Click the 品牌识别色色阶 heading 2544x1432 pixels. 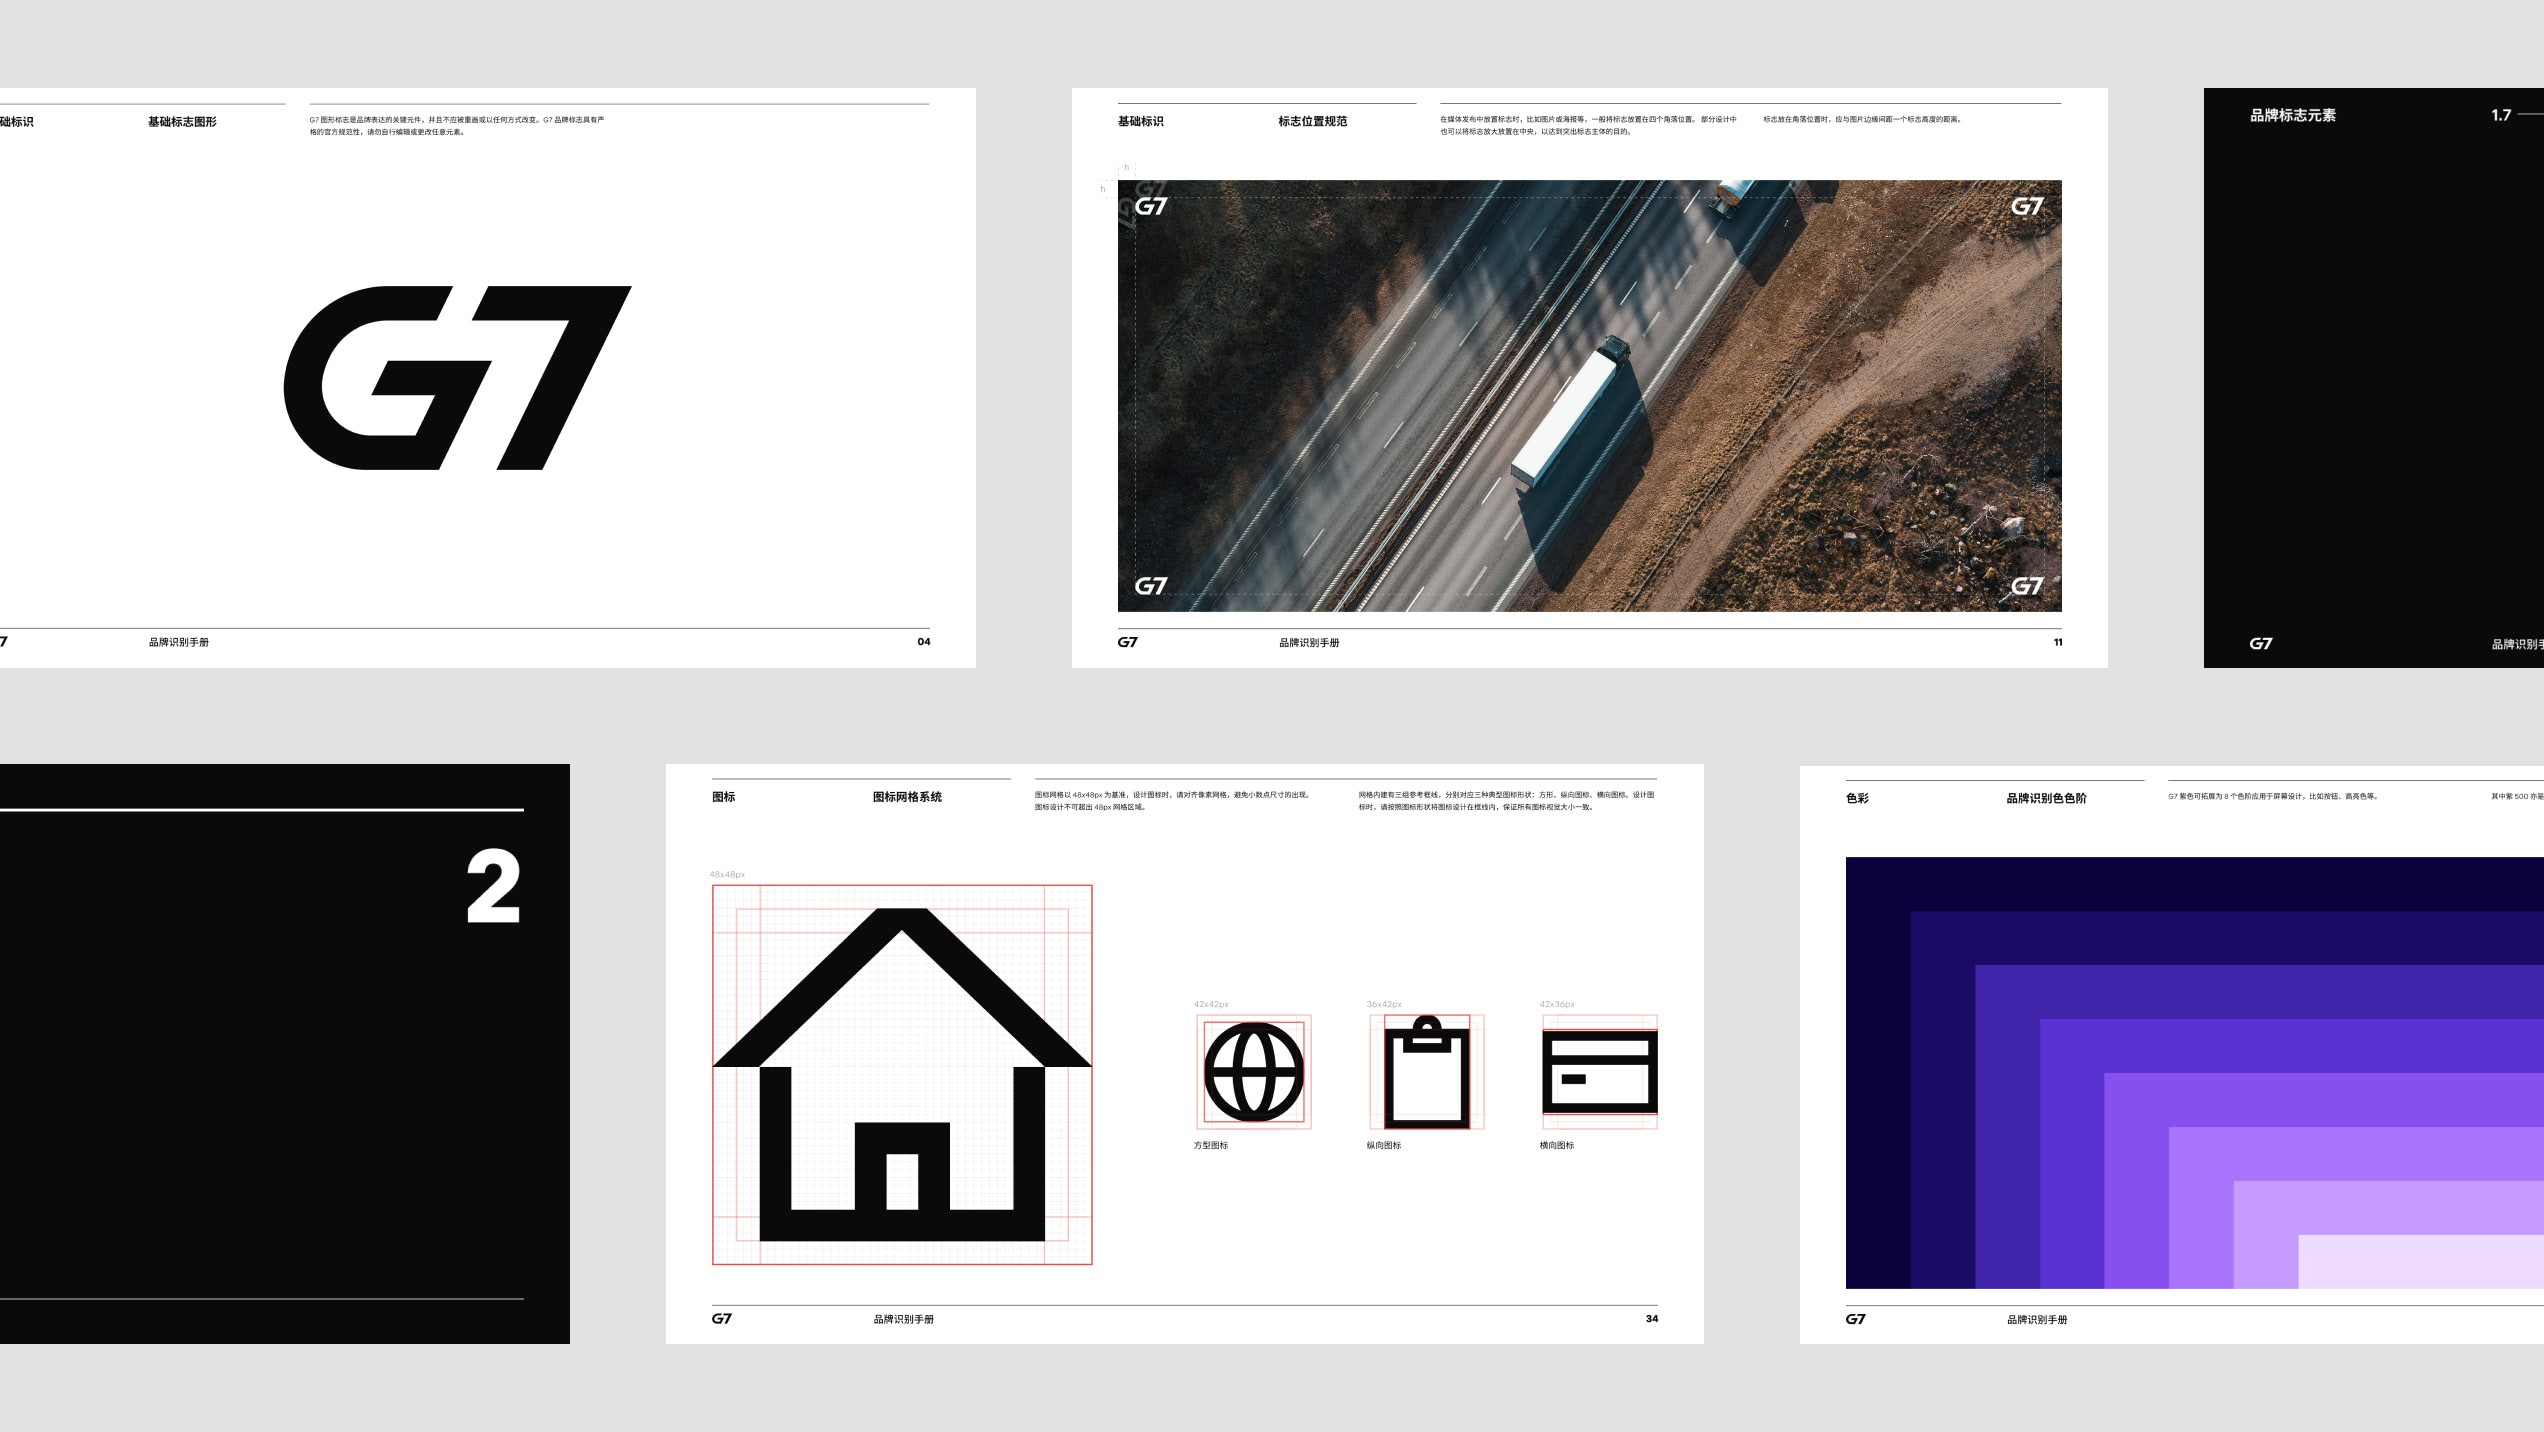tap(2046, 798)
